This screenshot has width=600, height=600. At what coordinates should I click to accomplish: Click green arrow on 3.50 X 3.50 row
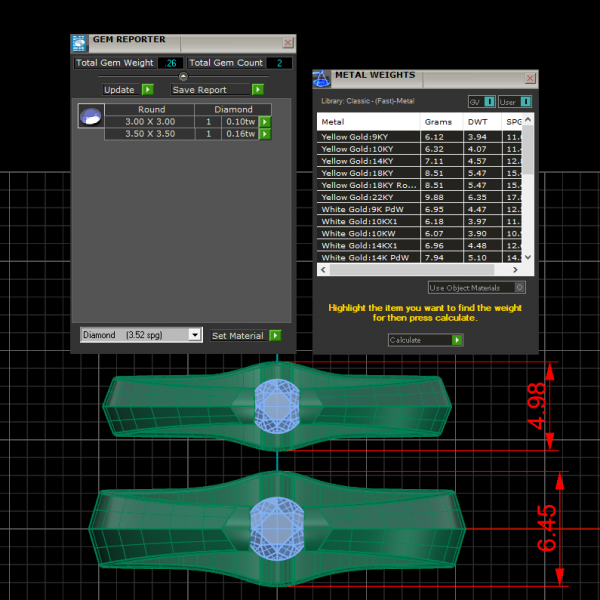click(265, 133)
